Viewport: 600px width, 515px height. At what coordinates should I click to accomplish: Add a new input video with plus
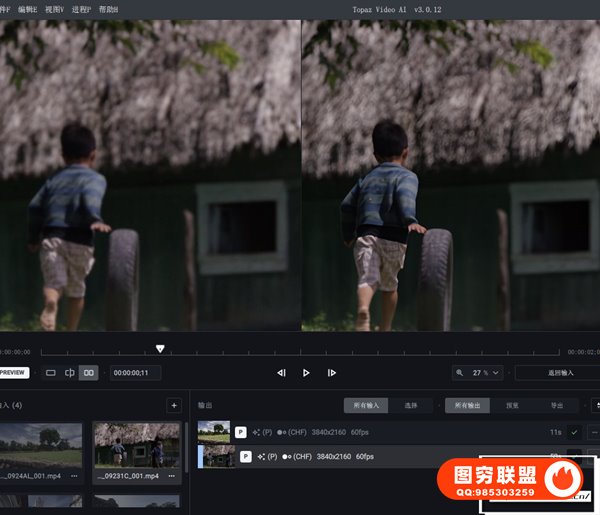(x=174, y=405)
